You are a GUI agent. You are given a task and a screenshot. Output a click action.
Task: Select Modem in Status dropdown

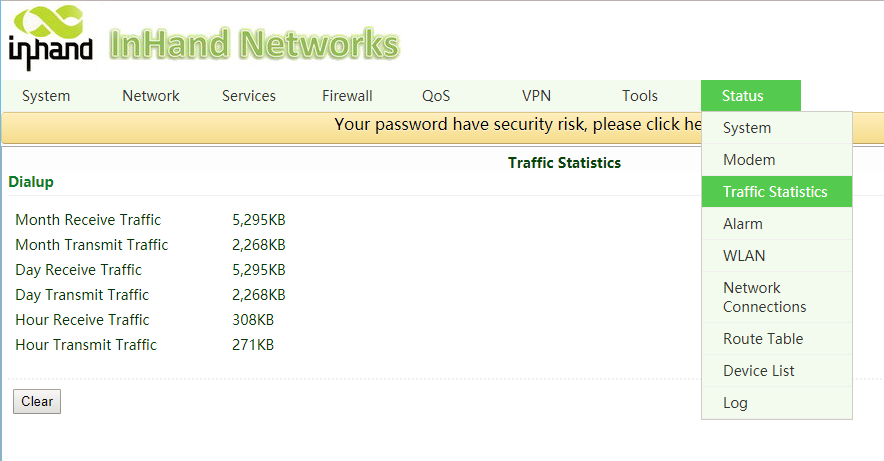[x=749, y=160]
